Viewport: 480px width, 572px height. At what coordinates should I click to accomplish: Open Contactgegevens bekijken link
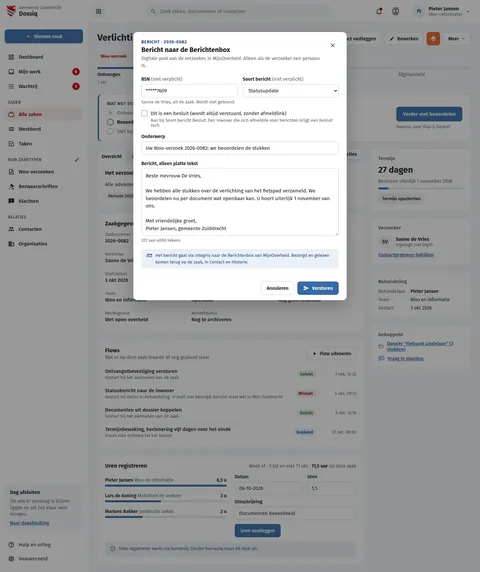click(406, 255)
